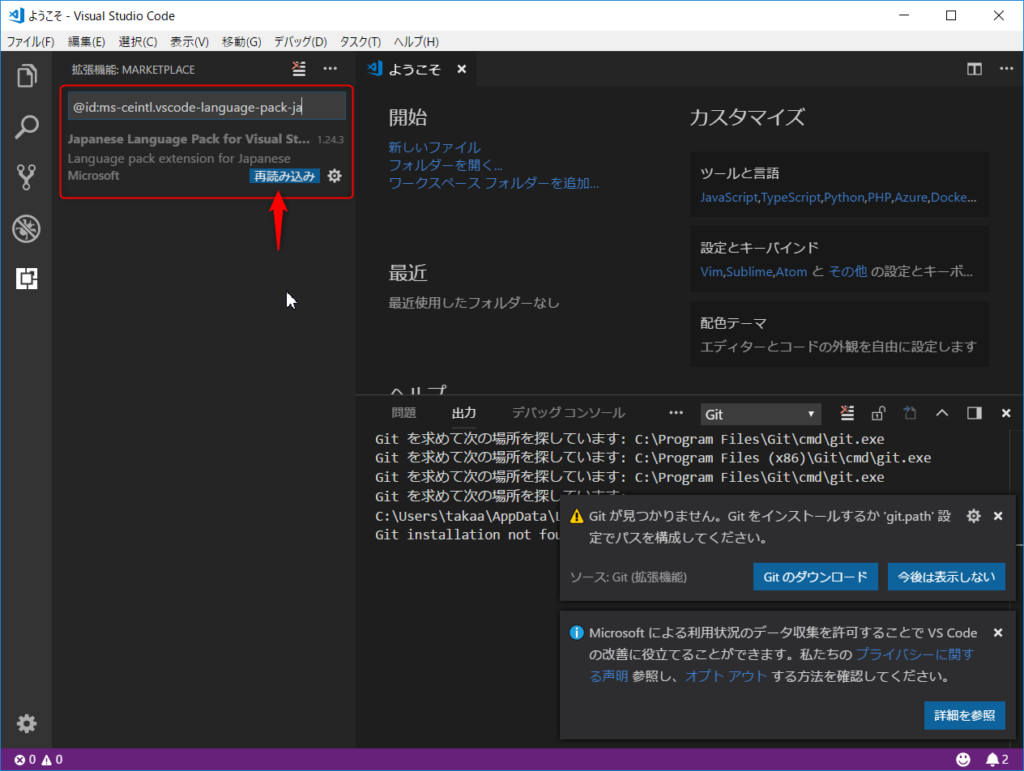Open the 編集(E) menu
Screen dimensions: 1024x771
point(86,42)
